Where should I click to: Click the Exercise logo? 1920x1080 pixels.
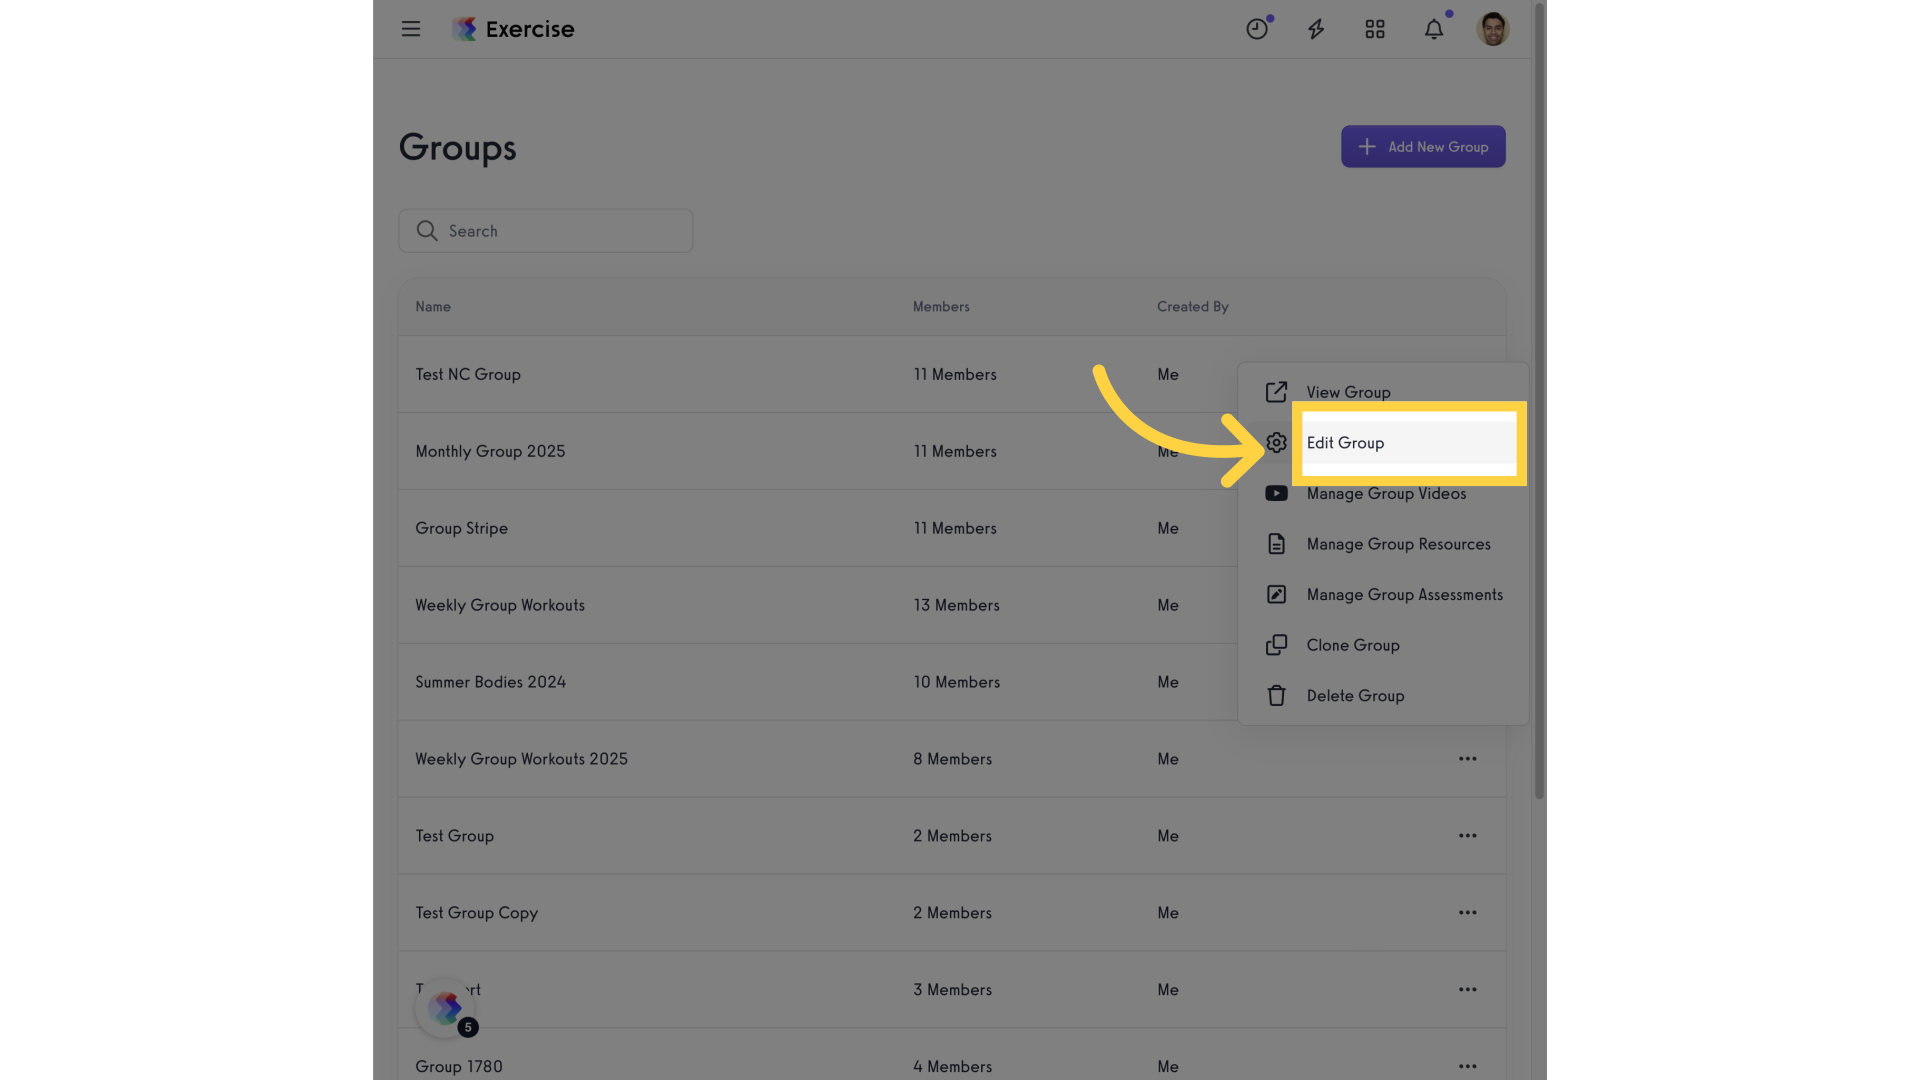click(513, 29)
